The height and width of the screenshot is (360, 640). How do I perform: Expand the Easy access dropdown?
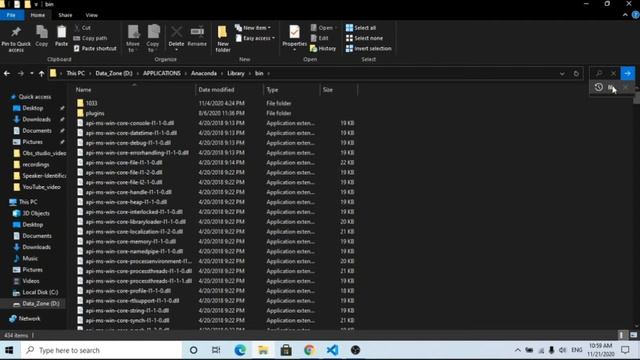(255, 38)
